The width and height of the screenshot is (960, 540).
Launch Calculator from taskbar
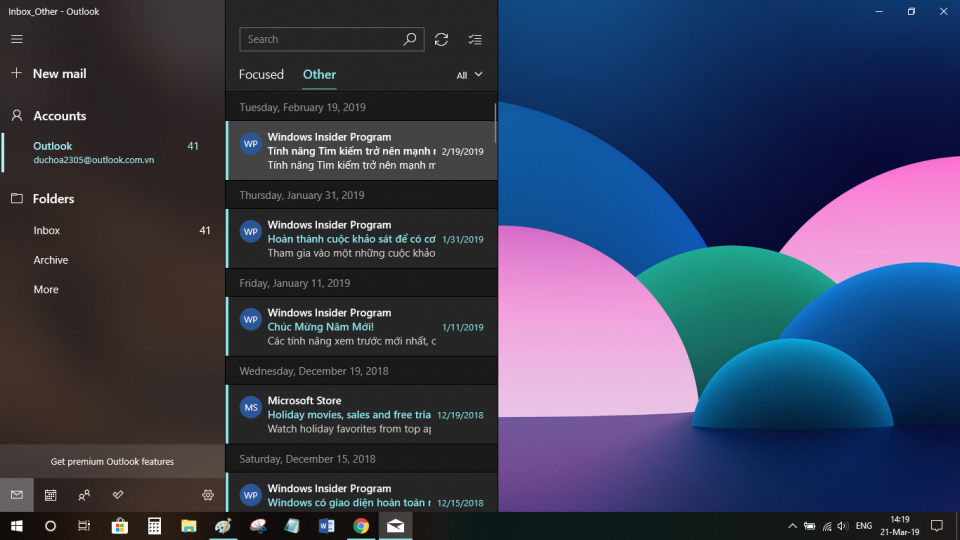[154, 526]
